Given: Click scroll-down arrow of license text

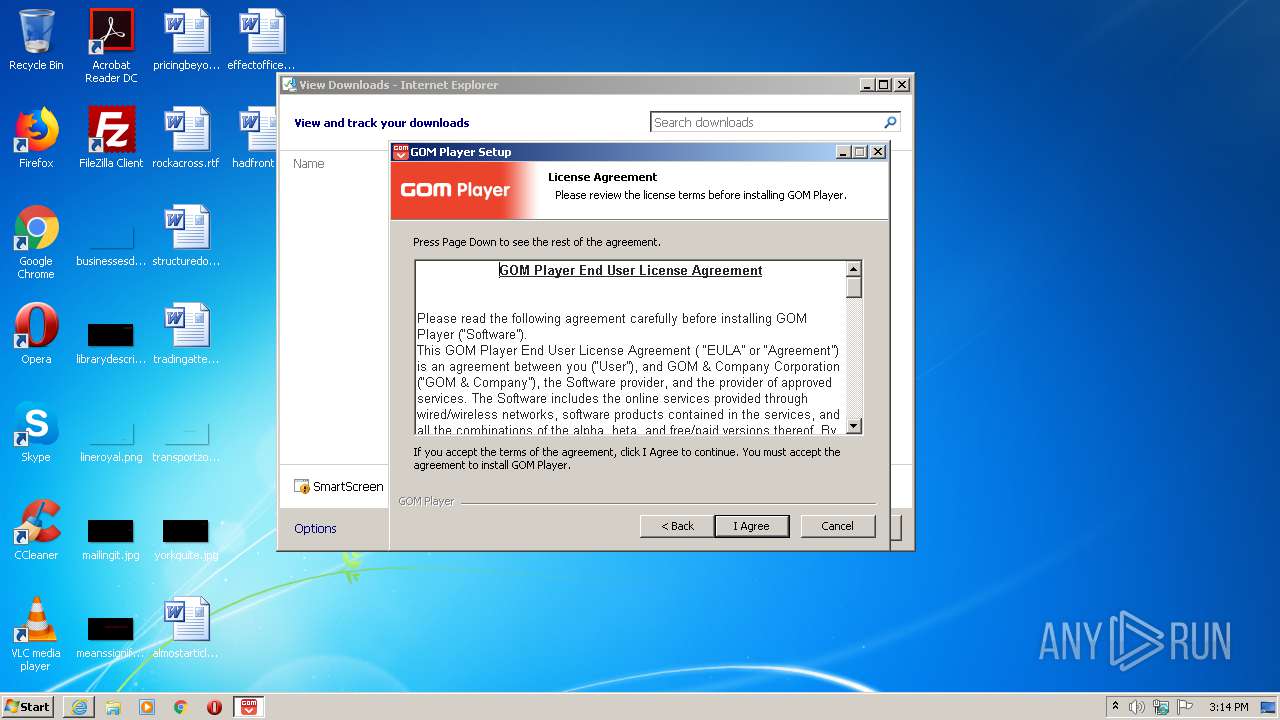Looking at the screenshot, I should (854, 426).
